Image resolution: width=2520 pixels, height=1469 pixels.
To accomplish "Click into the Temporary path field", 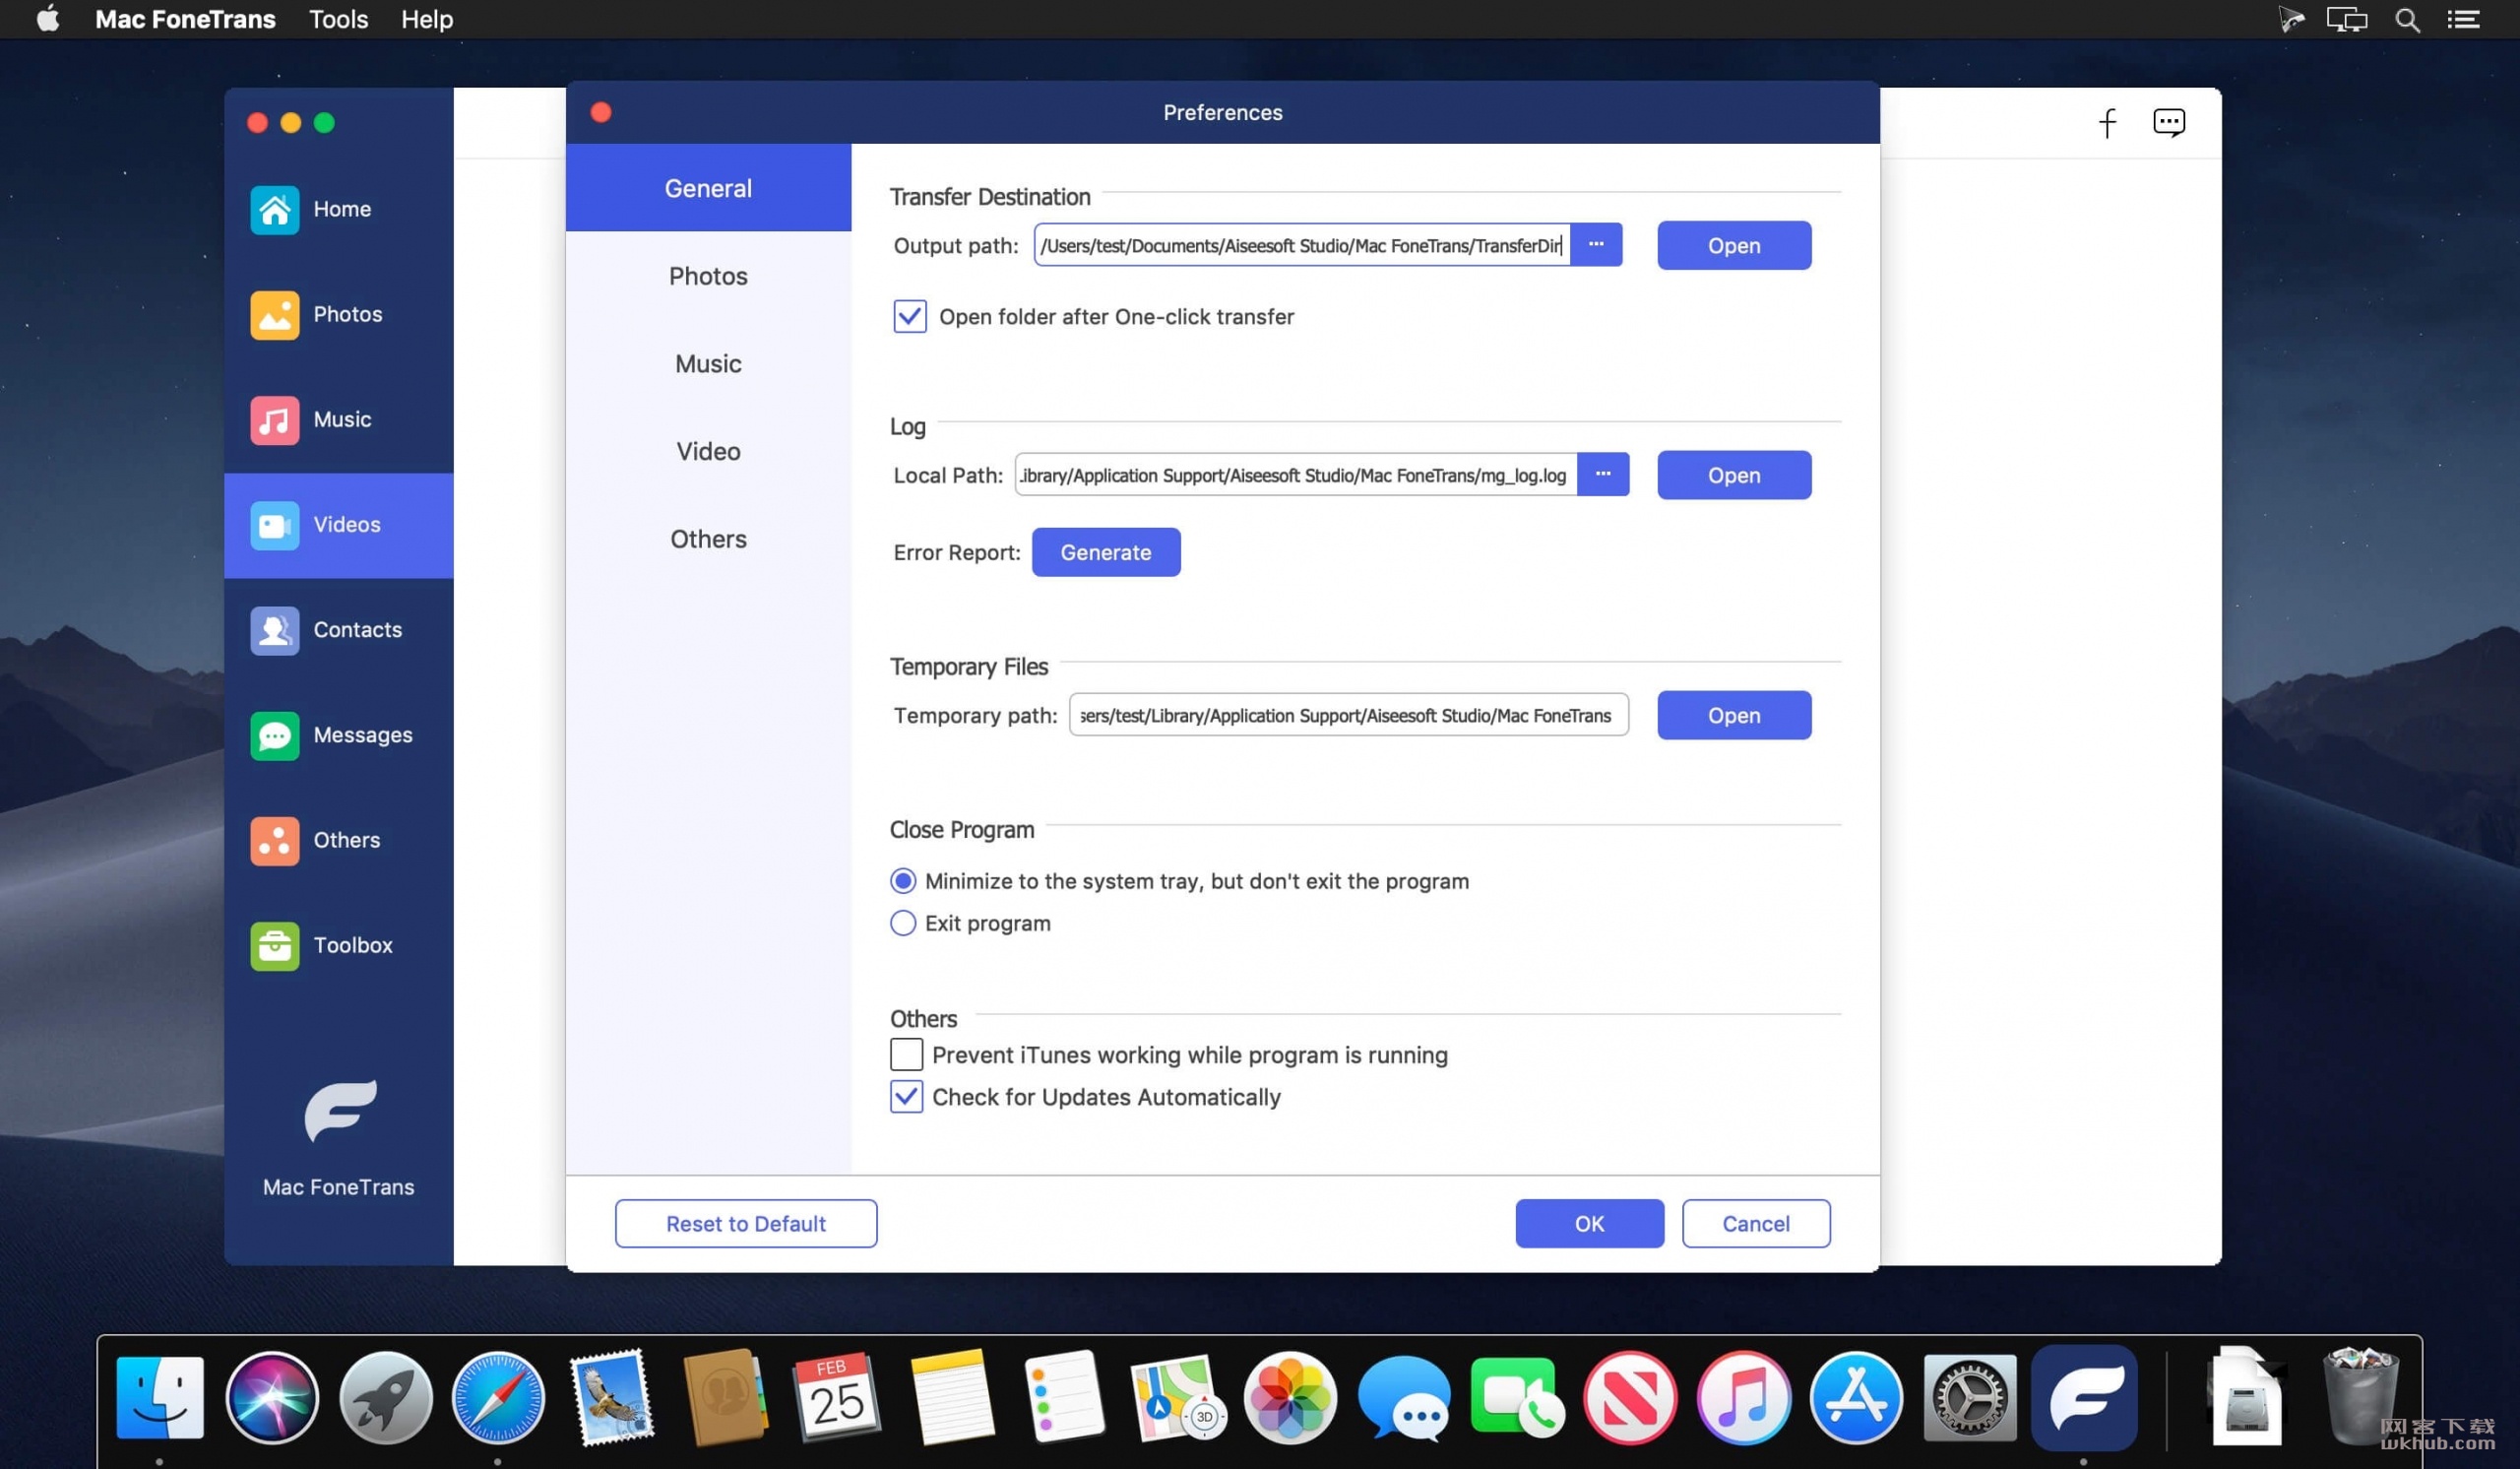I will (x=1349, y=715).
